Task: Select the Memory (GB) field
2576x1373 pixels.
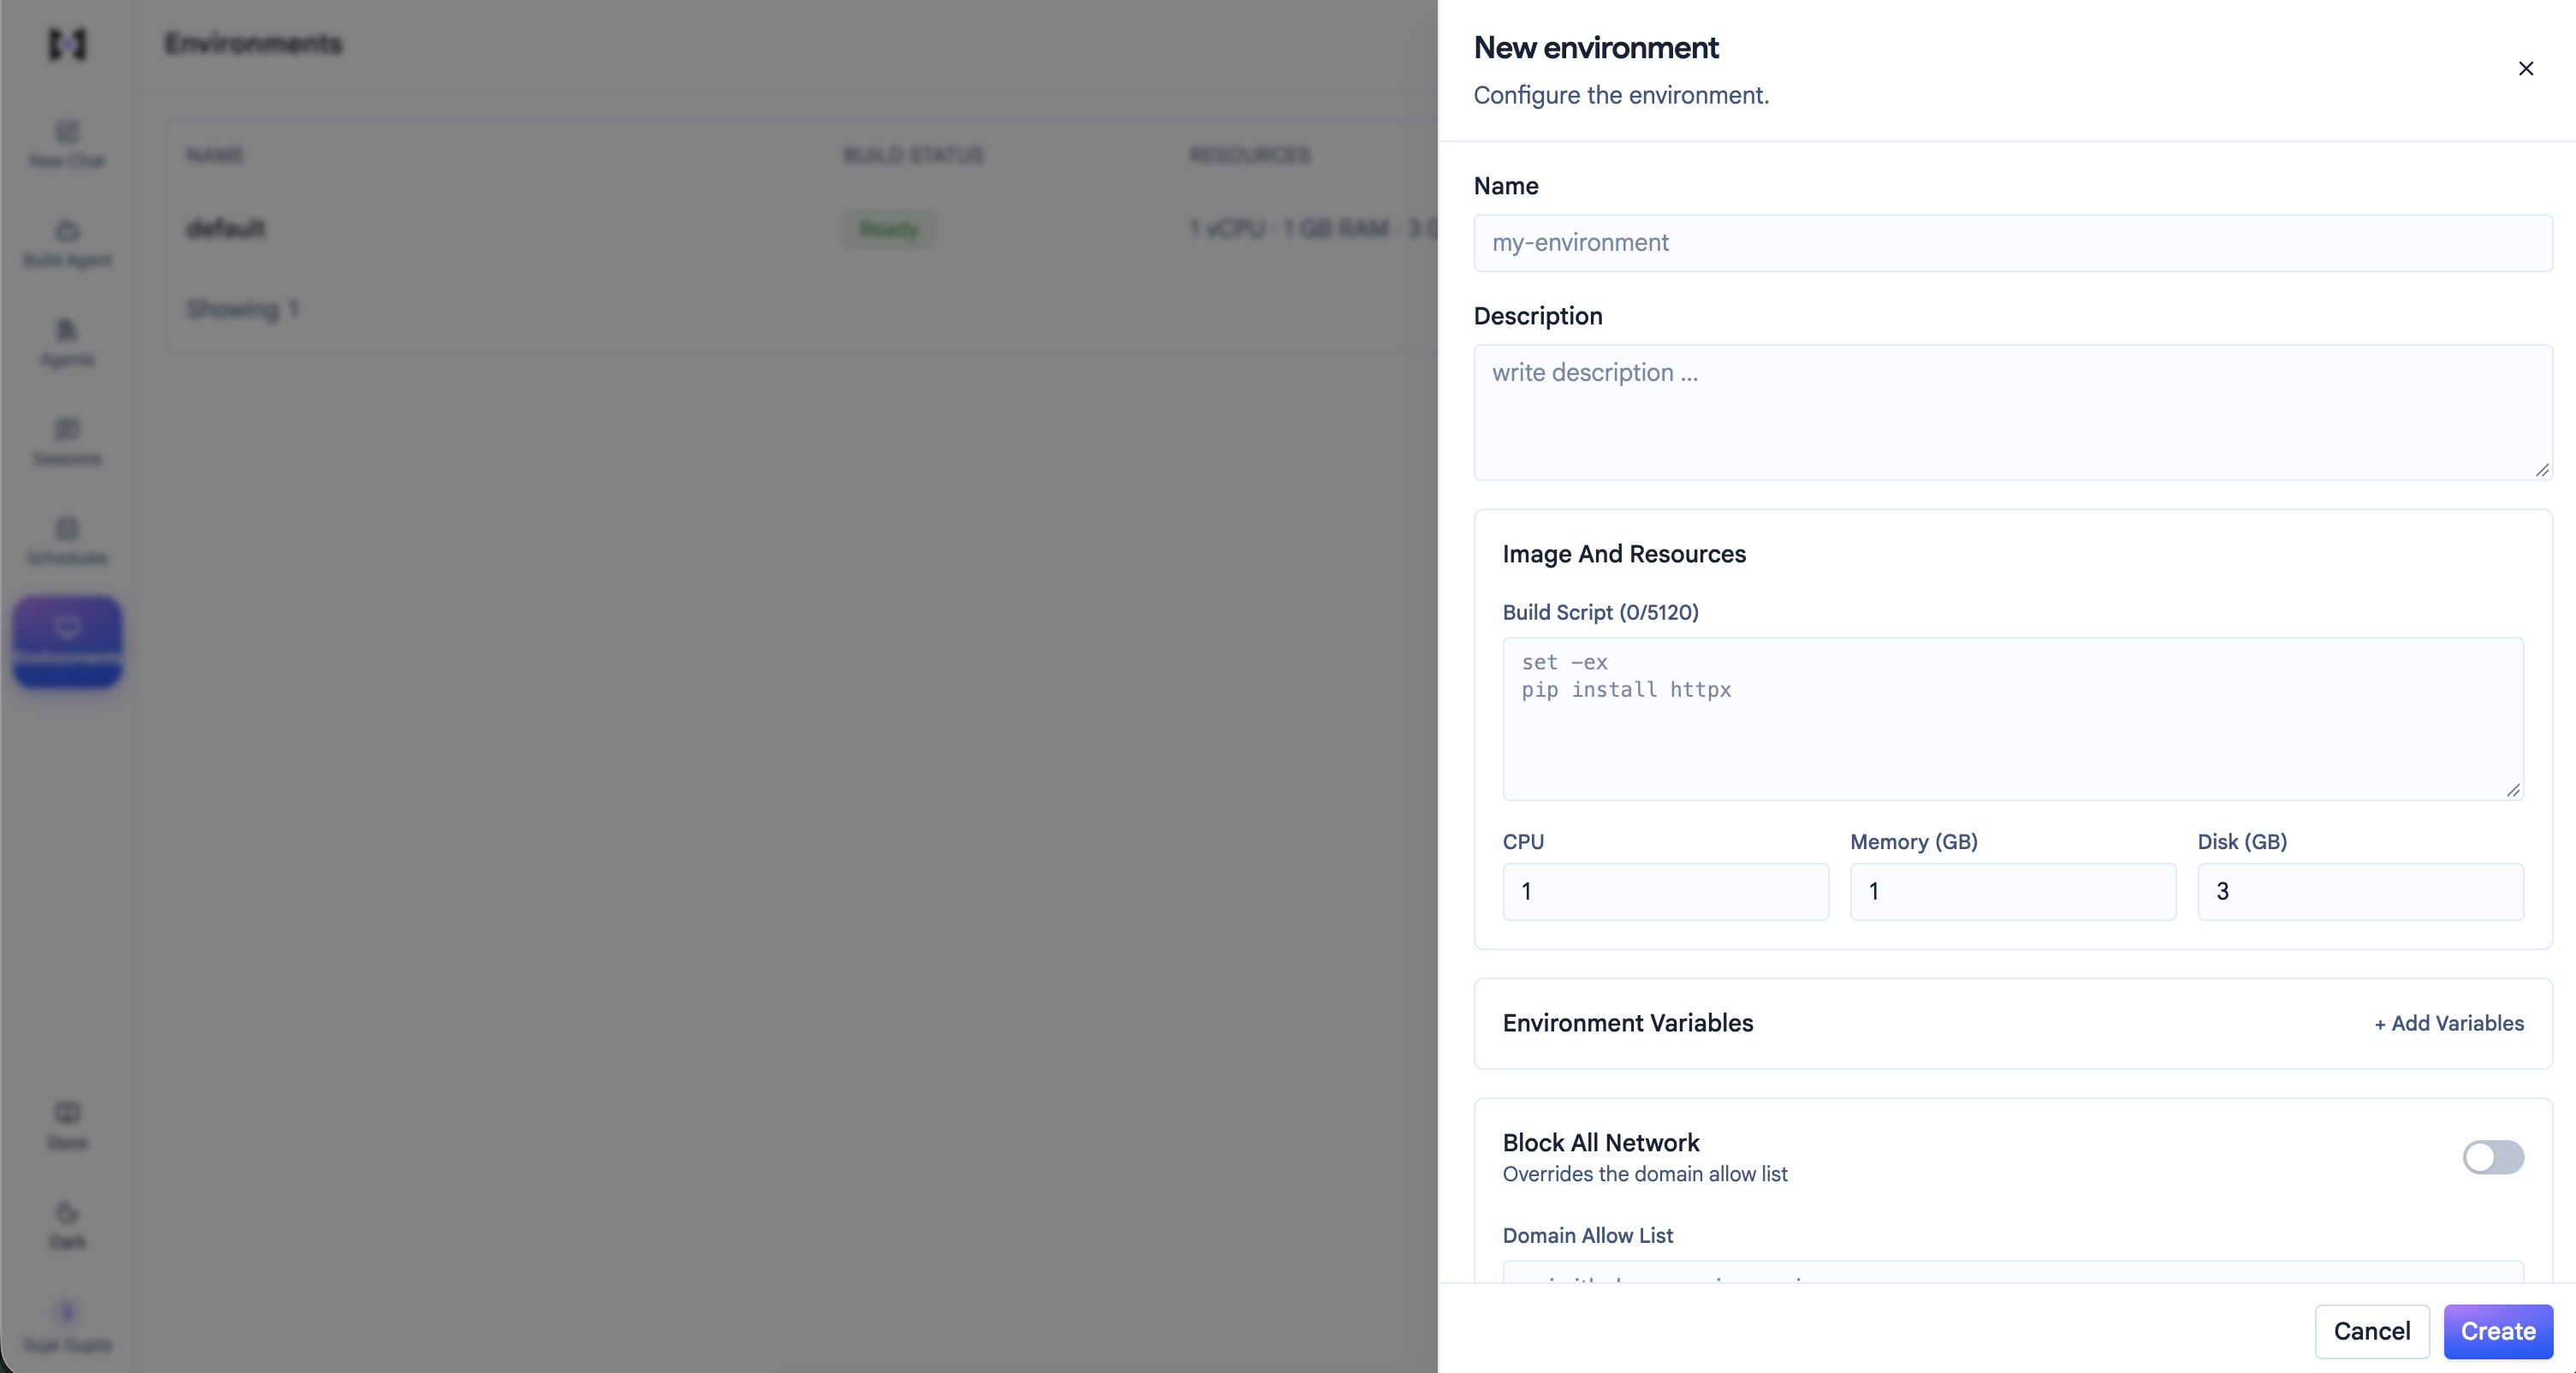Action: (2013, 891)
